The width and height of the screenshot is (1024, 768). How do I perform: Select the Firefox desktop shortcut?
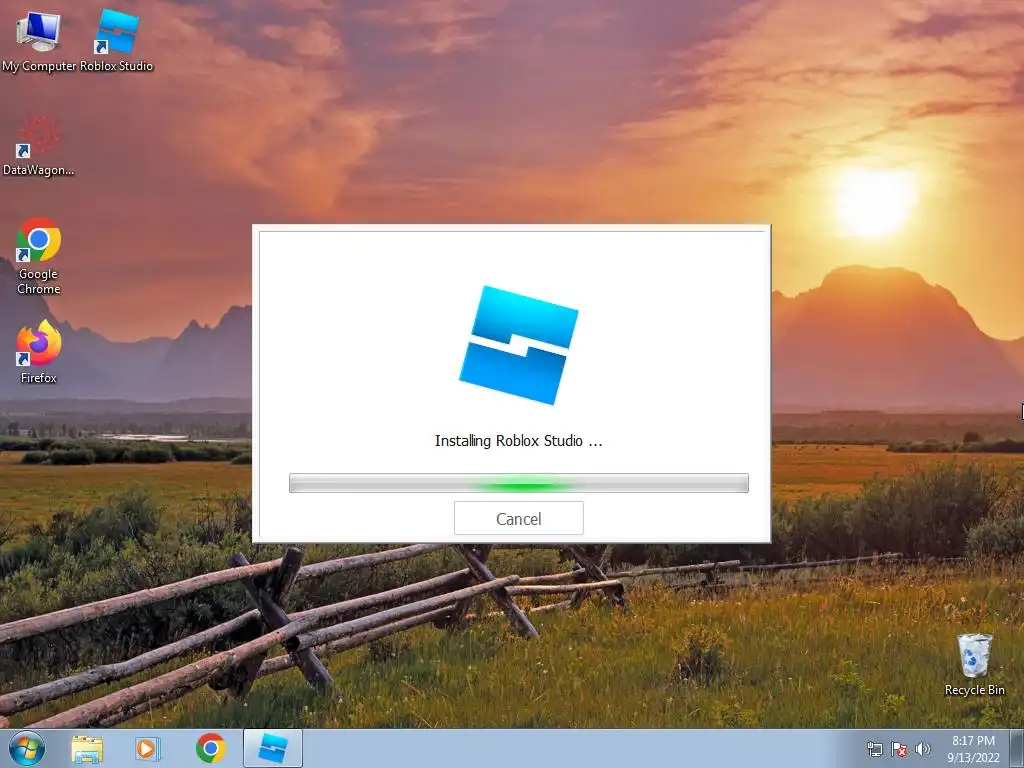coord(39,352)
